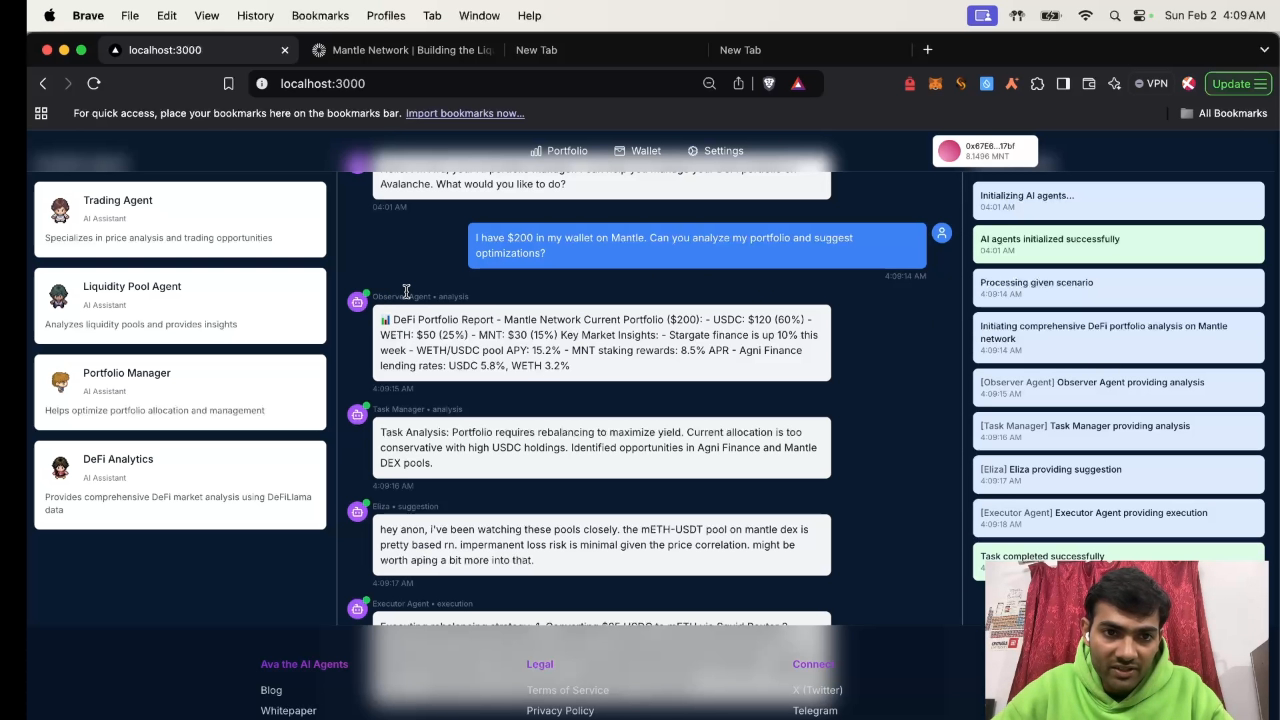Expand the tab search dropdown chevron
Screen dimensions: 1280x720
click(1264, 50)
